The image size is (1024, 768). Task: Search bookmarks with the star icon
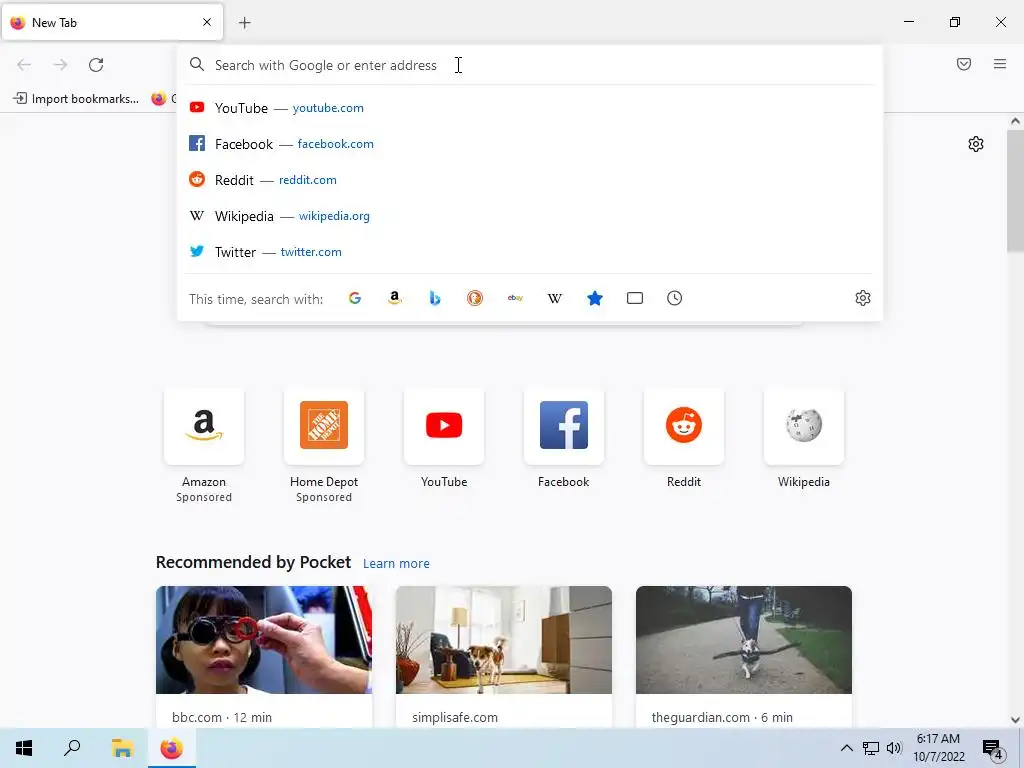[595, 298]
